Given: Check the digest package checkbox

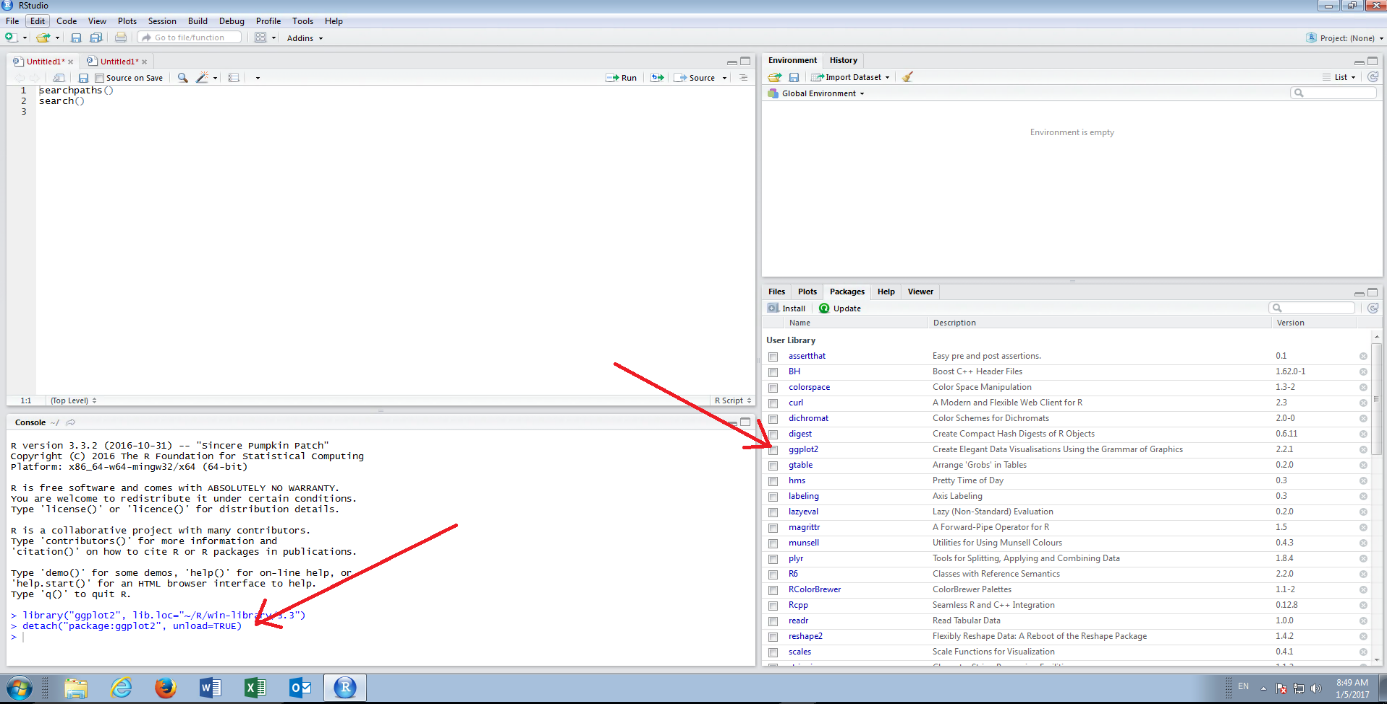Looking at the screenshot, I should click(773, 434).
